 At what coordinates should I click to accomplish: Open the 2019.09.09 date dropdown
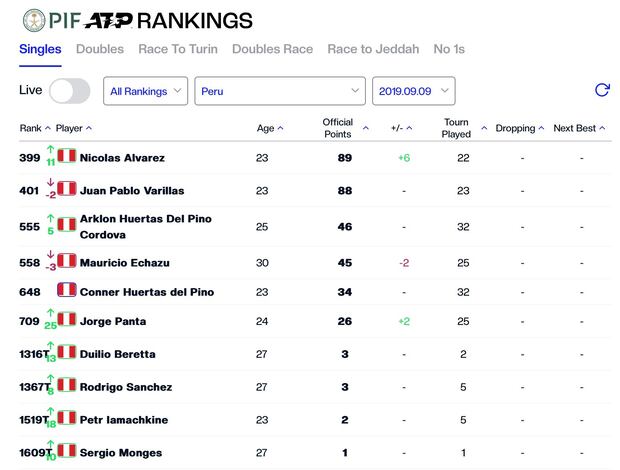pos(413,91)
